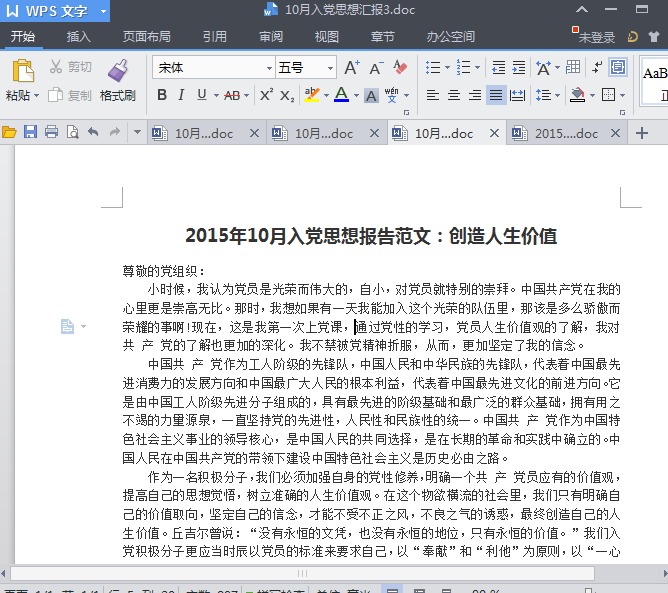Increase paragraph indent
Screen dimensions: 668x593
point(518,68)
